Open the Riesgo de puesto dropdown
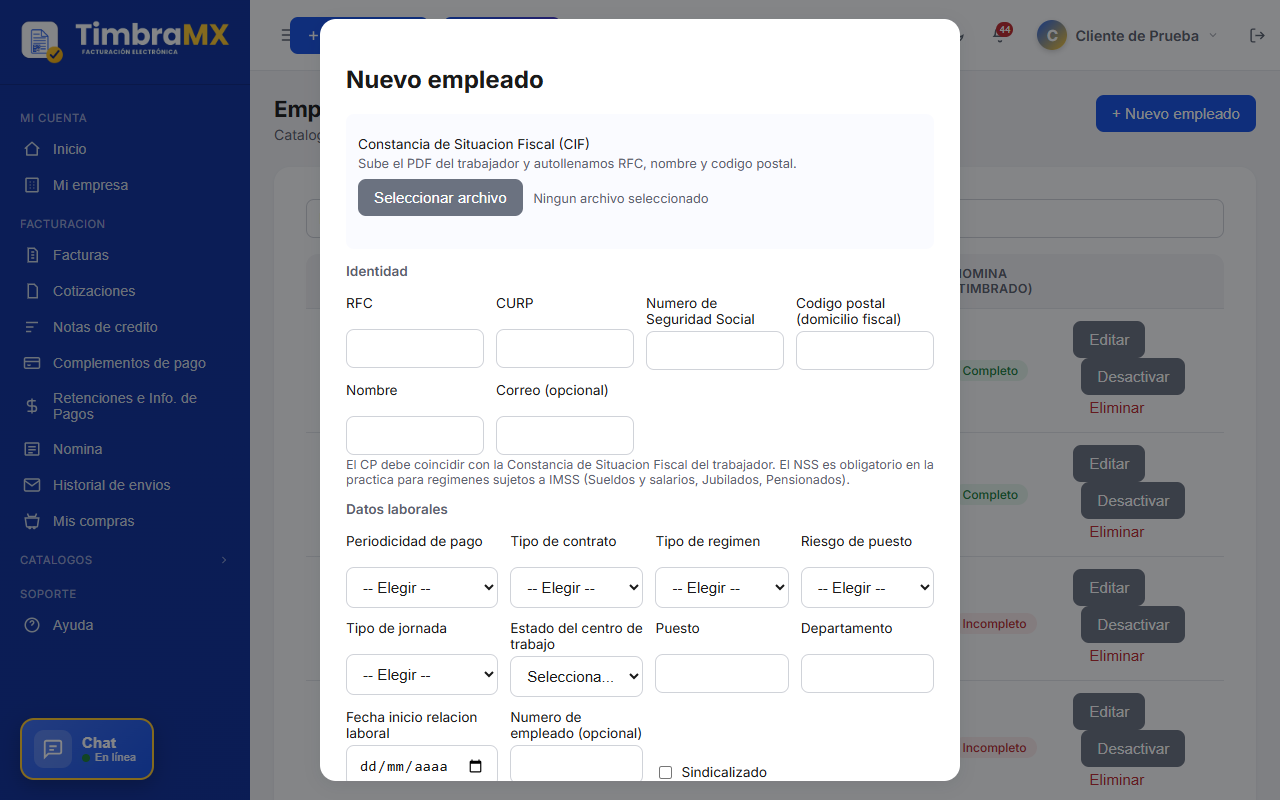This screenshot has width=1280, height=800. click(867, 588)
